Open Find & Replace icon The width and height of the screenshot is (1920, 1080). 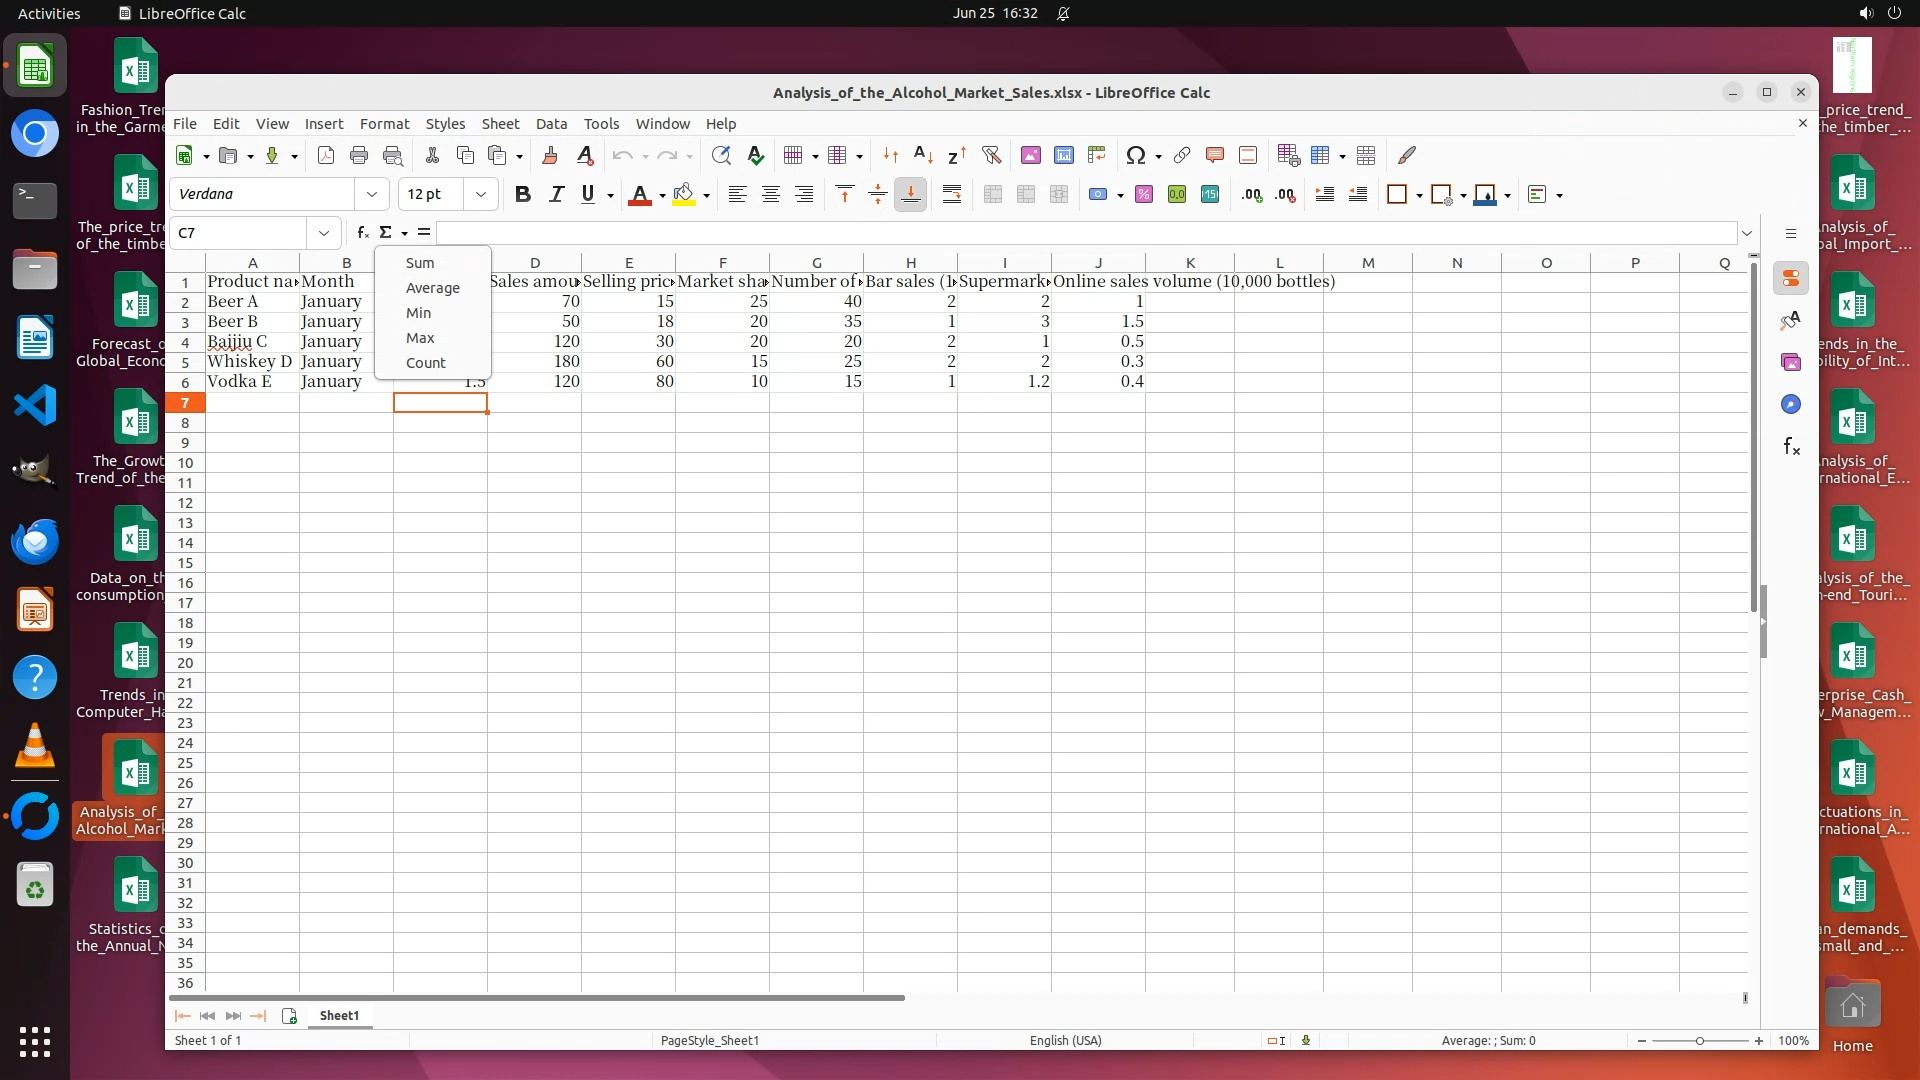click(x=721, y=155)
